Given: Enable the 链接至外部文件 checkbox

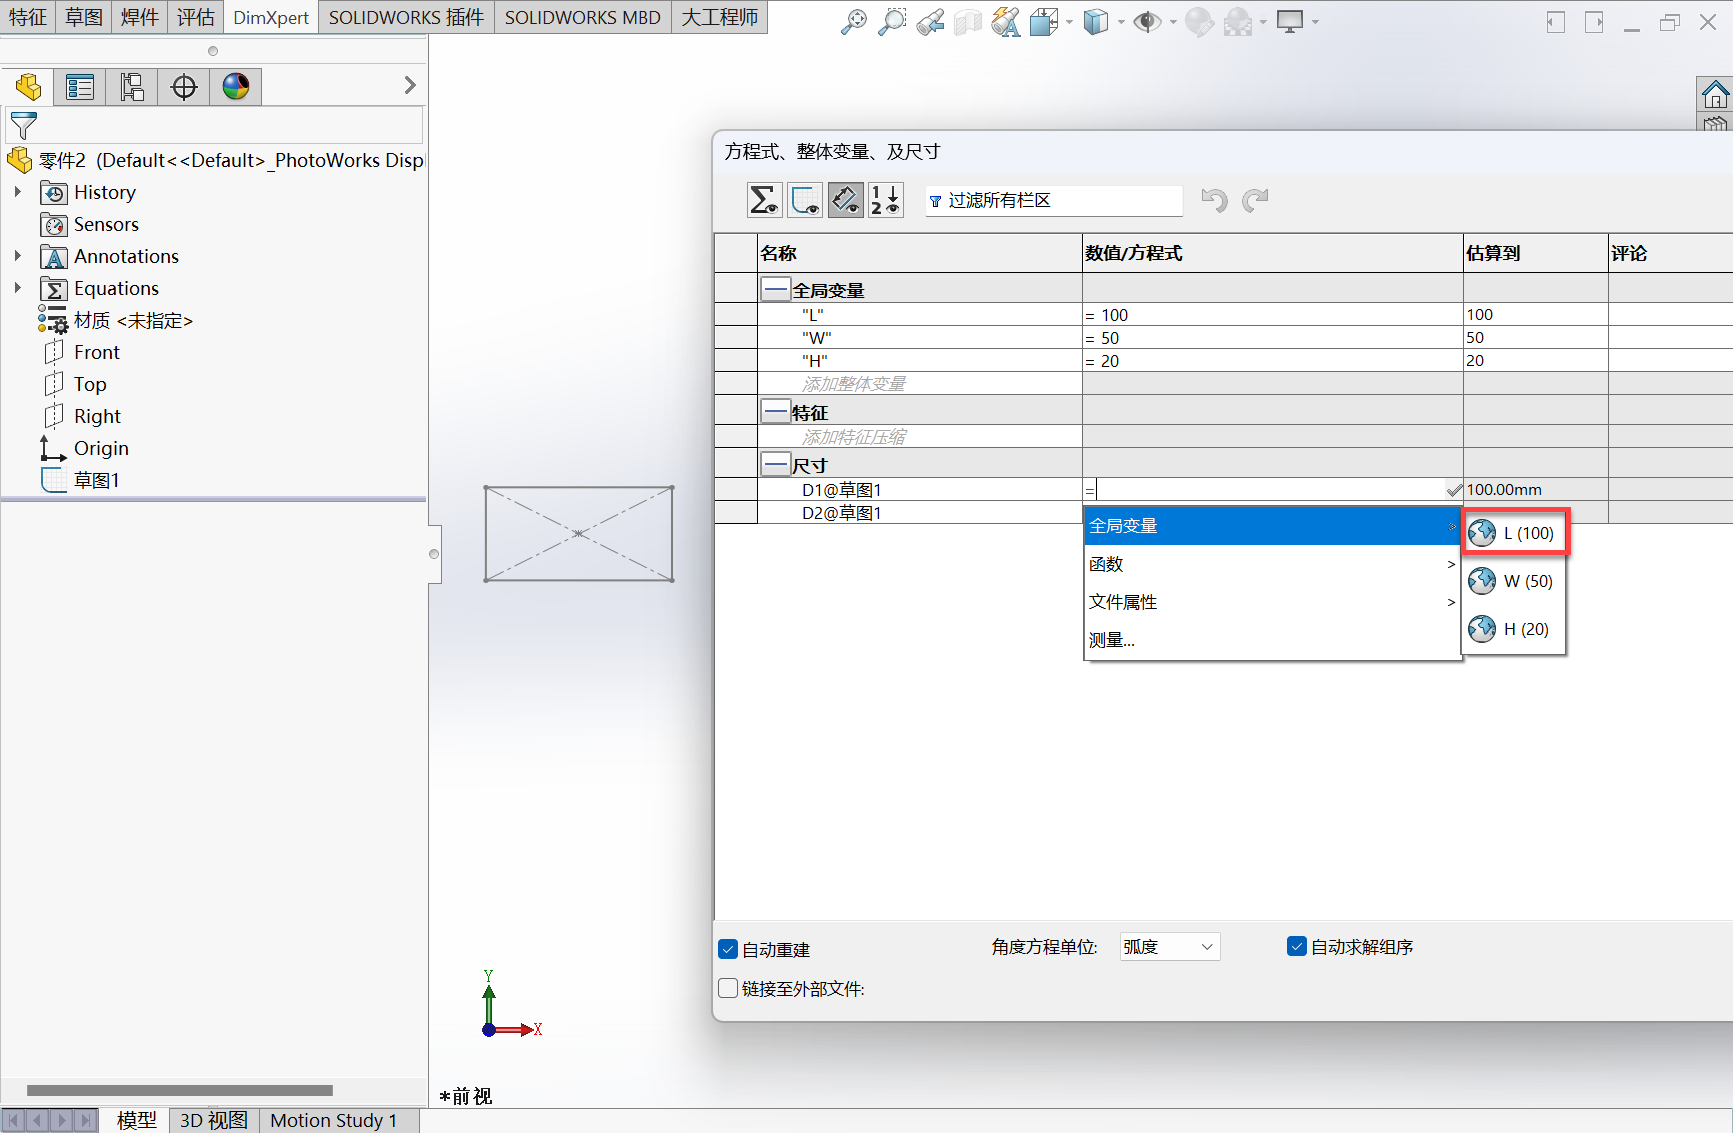Looking at the screenshot, I should coord(729,988).
